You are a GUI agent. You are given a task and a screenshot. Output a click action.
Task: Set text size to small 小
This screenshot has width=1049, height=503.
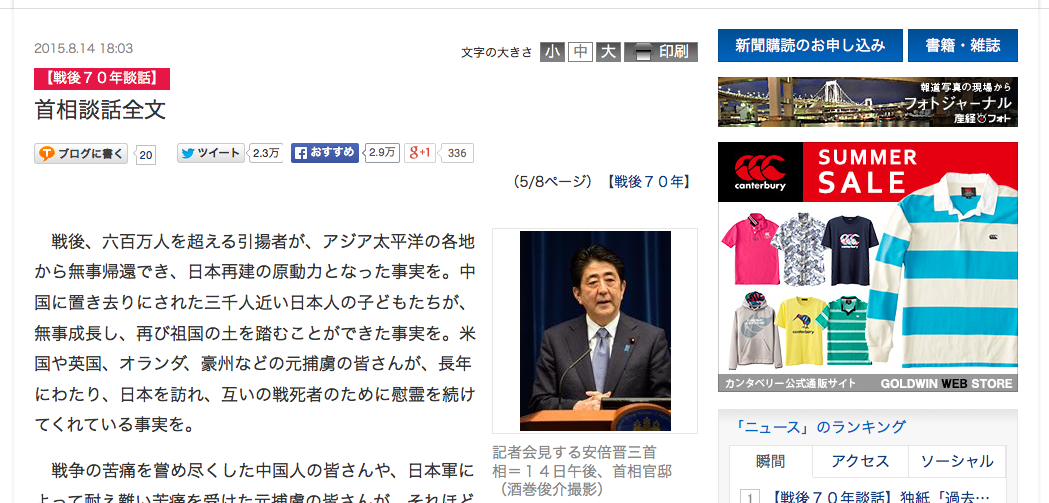[552, 52]
